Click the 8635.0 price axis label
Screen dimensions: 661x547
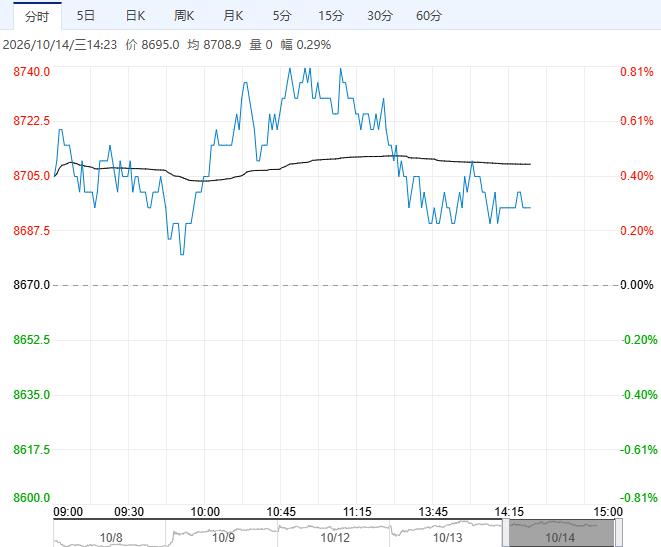coord(31,395)
